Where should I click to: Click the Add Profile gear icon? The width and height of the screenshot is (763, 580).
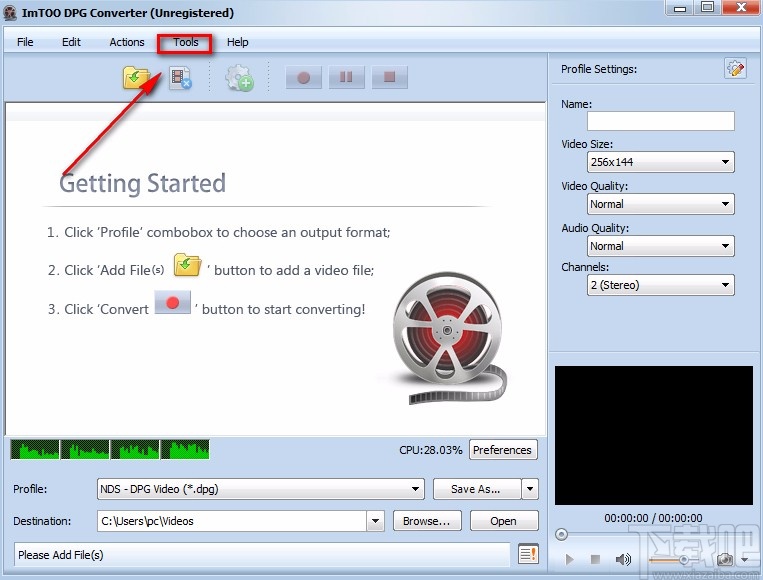[239, 78]
